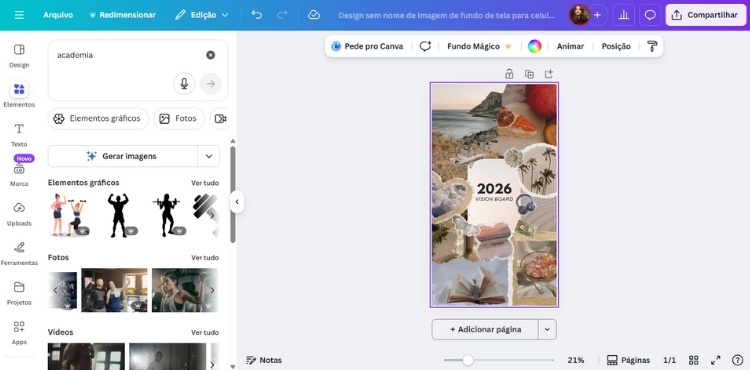Open the main hamburger menu
This screenshot has width=750, height=370.
tap(19, 15)
